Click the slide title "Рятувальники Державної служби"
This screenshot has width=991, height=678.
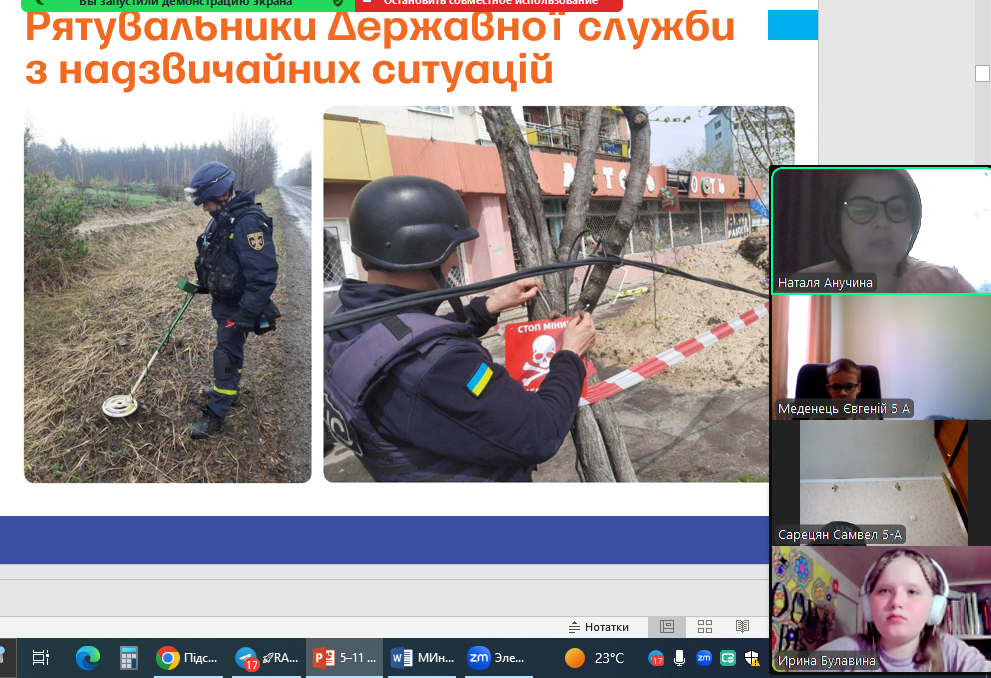380,28
